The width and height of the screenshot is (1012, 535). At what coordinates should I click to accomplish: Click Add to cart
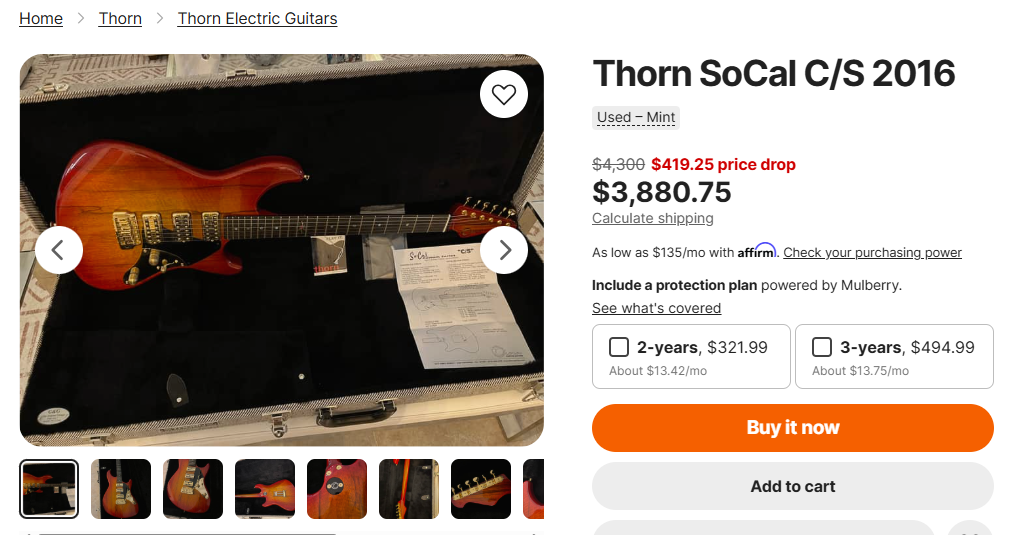(x=792, y=486)
